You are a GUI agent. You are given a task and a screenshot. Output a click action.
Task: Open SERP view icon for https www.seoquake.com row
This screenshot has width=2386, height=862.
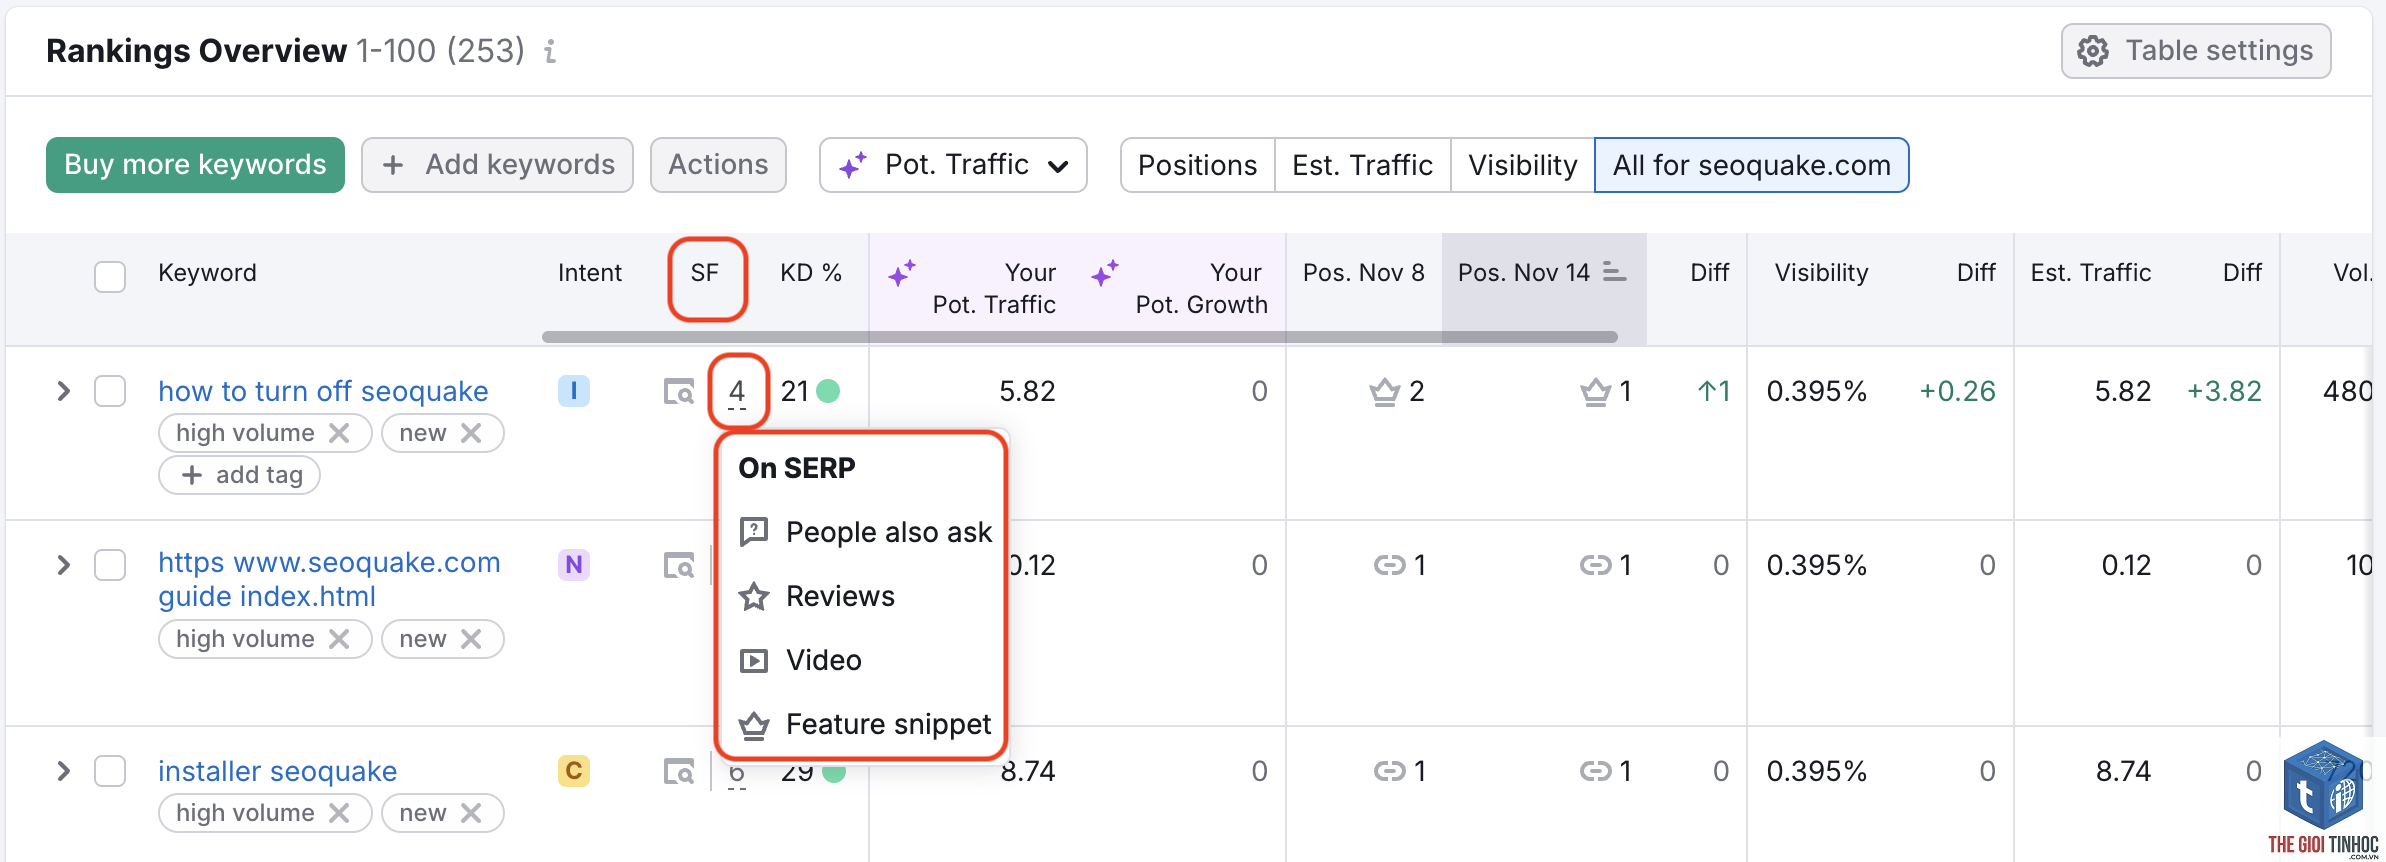pyautogui.click(x=679, y=565)
